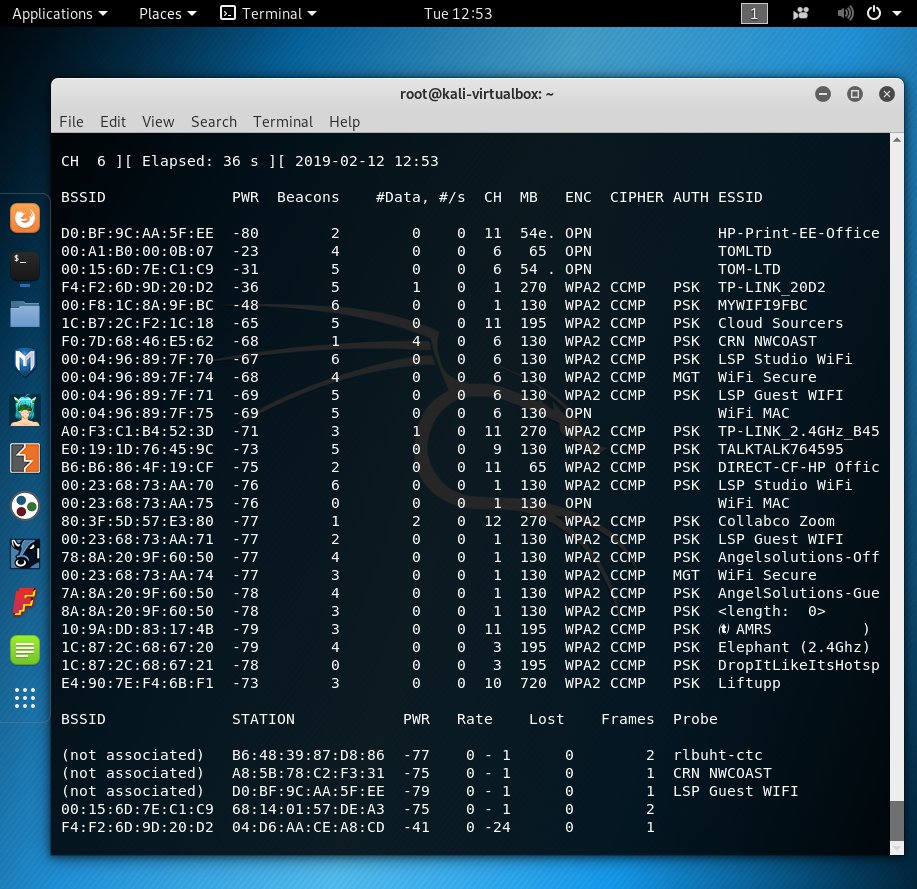Open the View menu
Viewport: 917px width, 889px height.
pos(158,122)
